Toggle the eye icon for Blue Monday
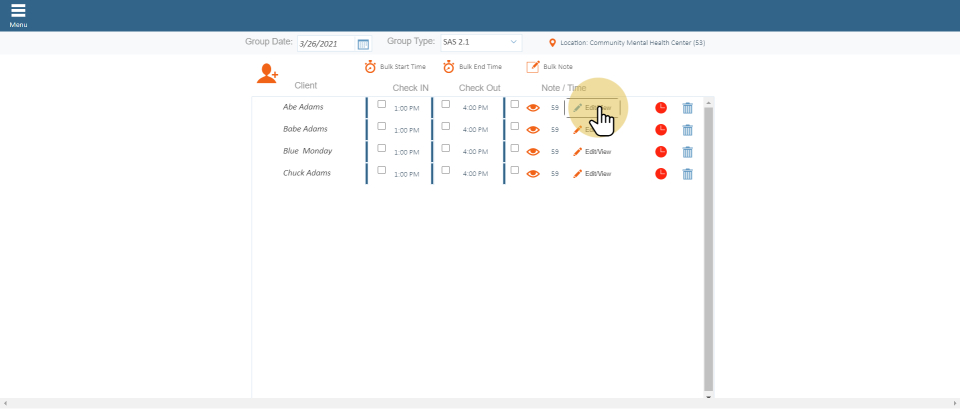 [533, 152]
